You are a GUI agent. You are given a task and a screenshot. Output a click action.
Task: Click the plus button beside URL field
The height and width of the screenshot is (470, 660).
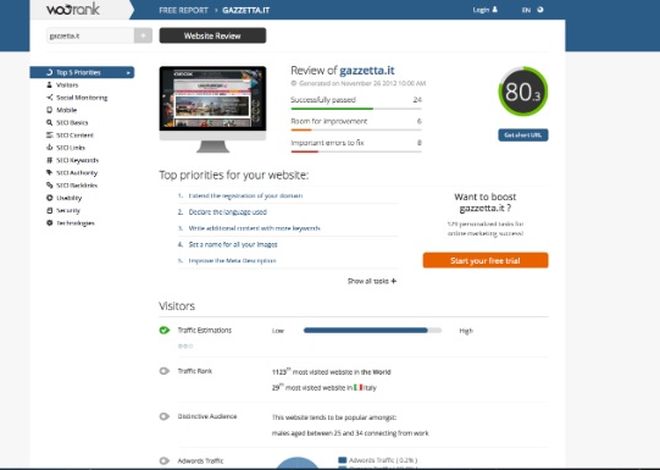[x=143, y=36]
